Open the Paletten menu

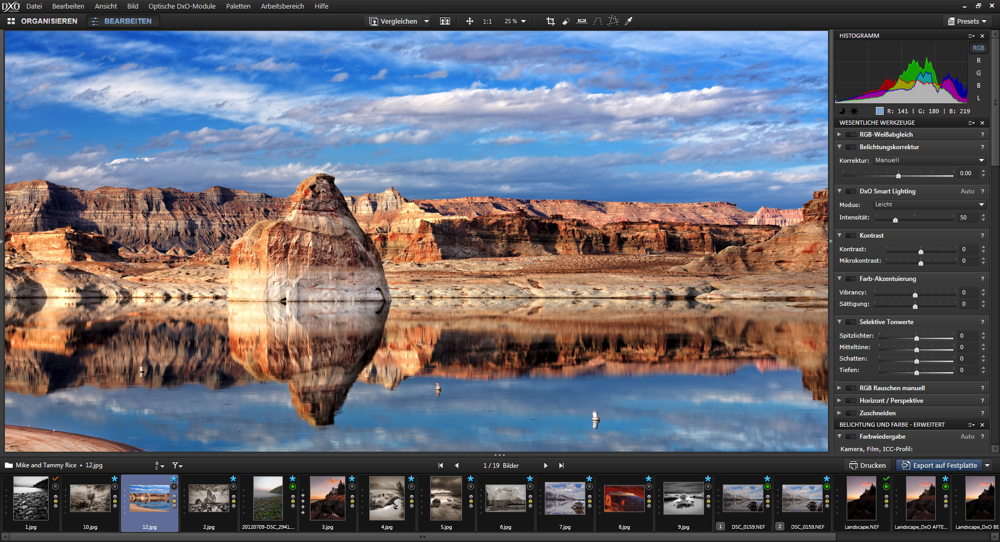point(238,6)
